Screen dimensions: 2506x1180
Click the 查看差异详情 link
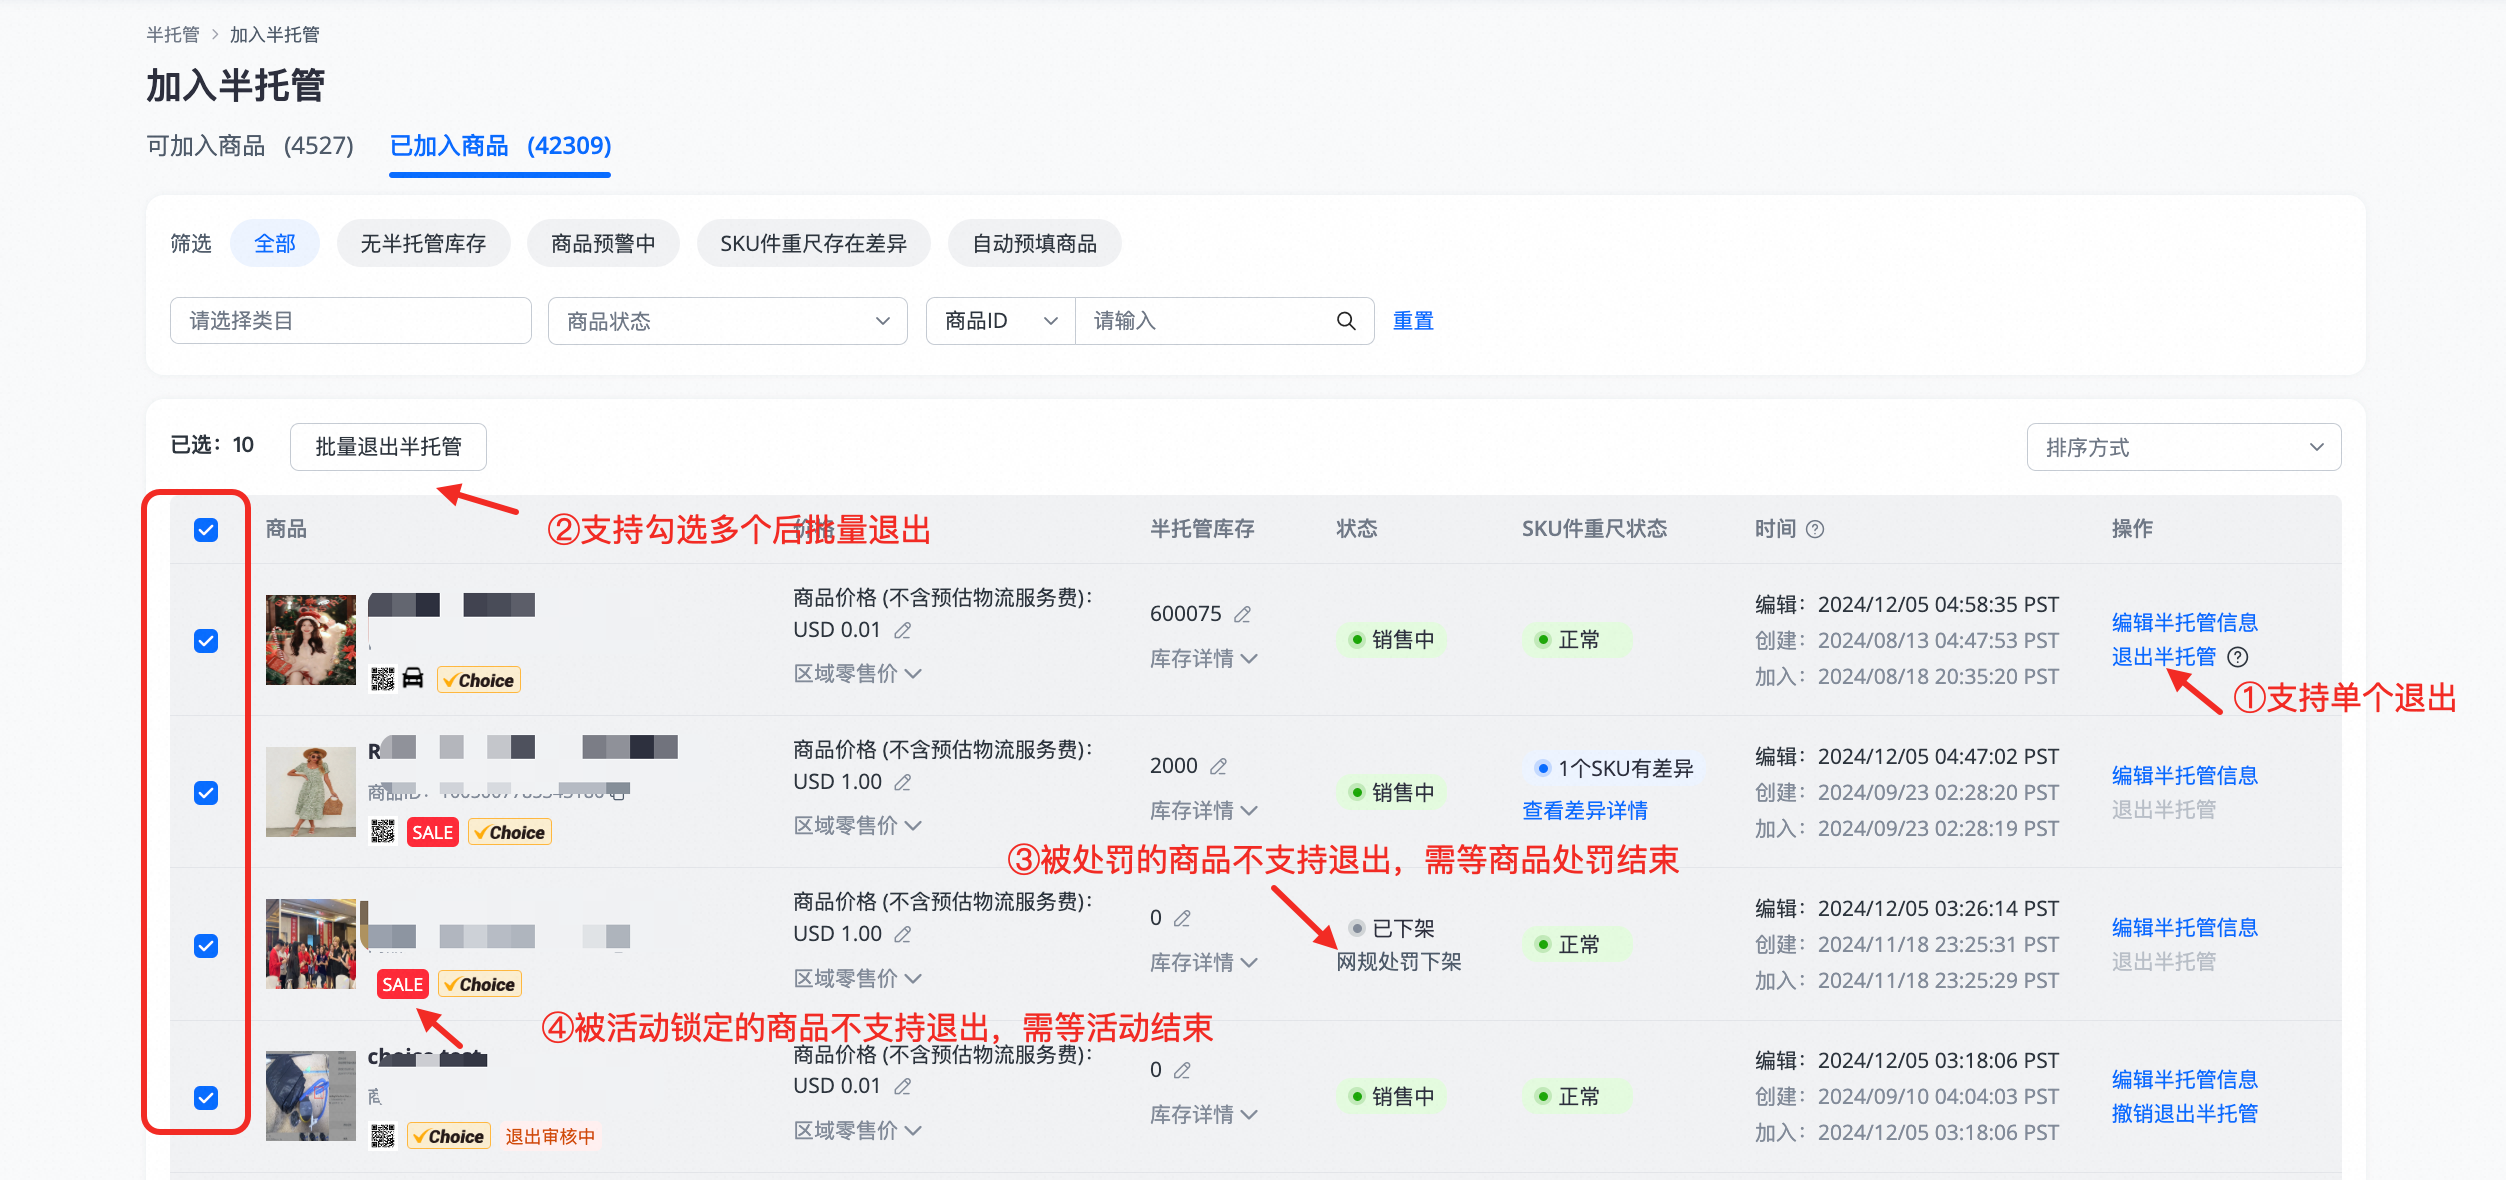coord(1584,811)
